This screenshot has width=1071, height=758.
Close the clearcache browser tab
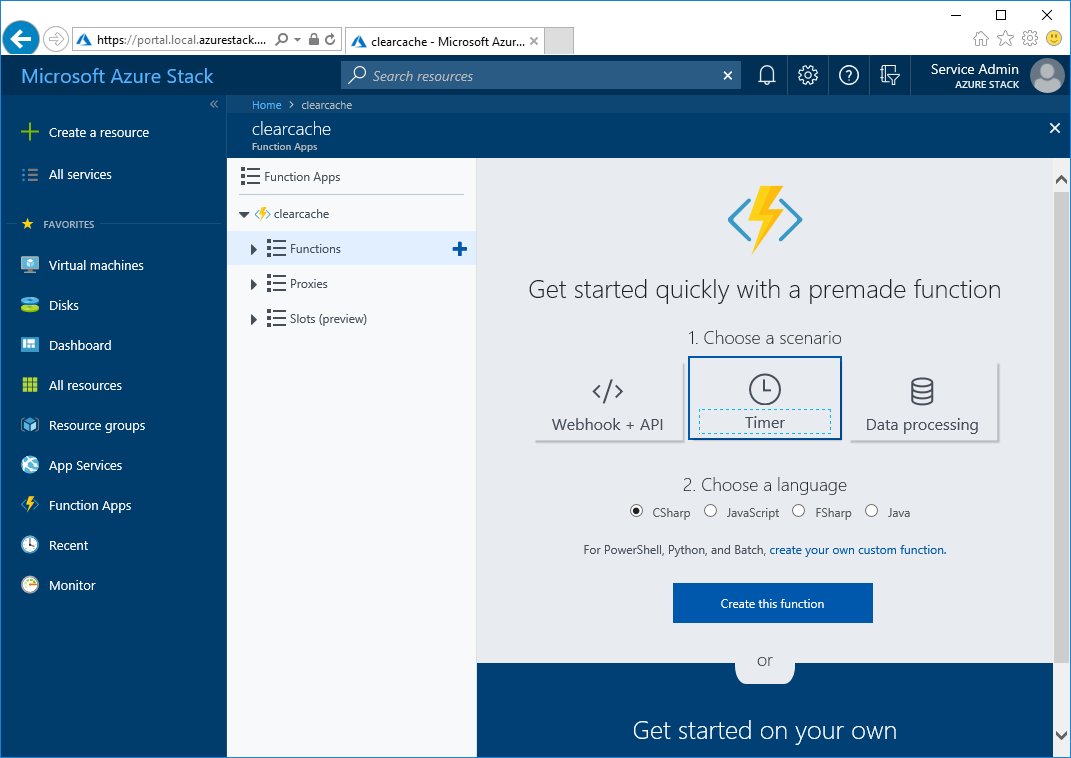tap(534, 41)
